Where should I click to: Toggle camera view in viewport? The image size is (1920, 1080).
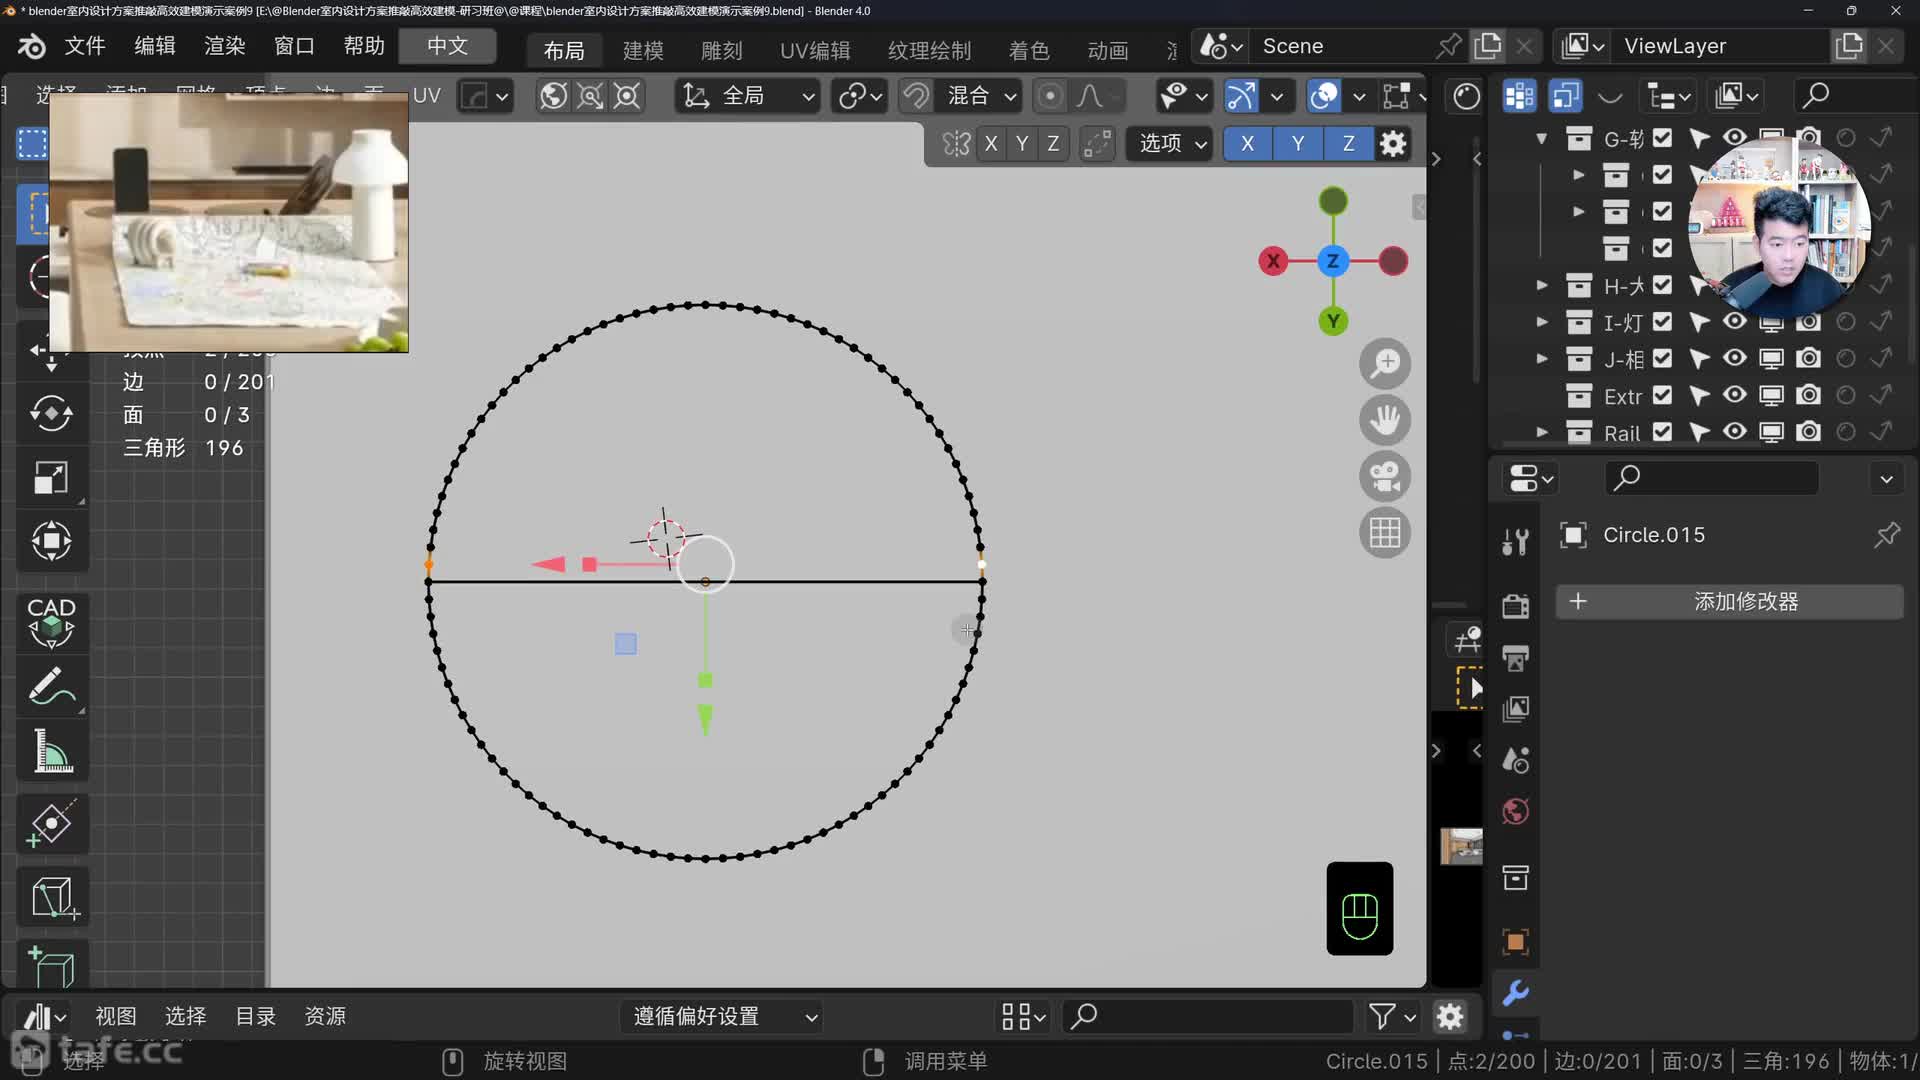pyautogui.click(x=1385, y=476)
